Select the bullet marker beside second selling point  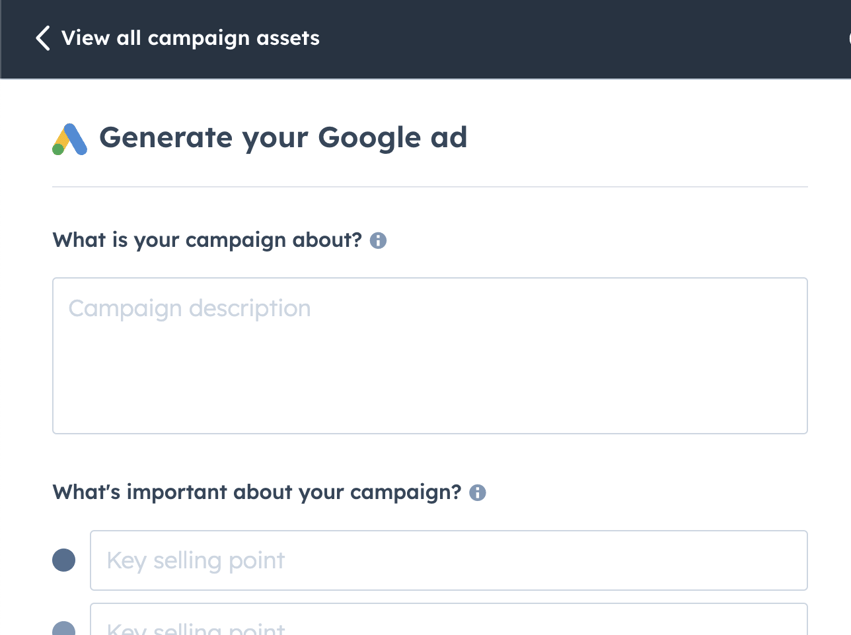pos(64,626)
